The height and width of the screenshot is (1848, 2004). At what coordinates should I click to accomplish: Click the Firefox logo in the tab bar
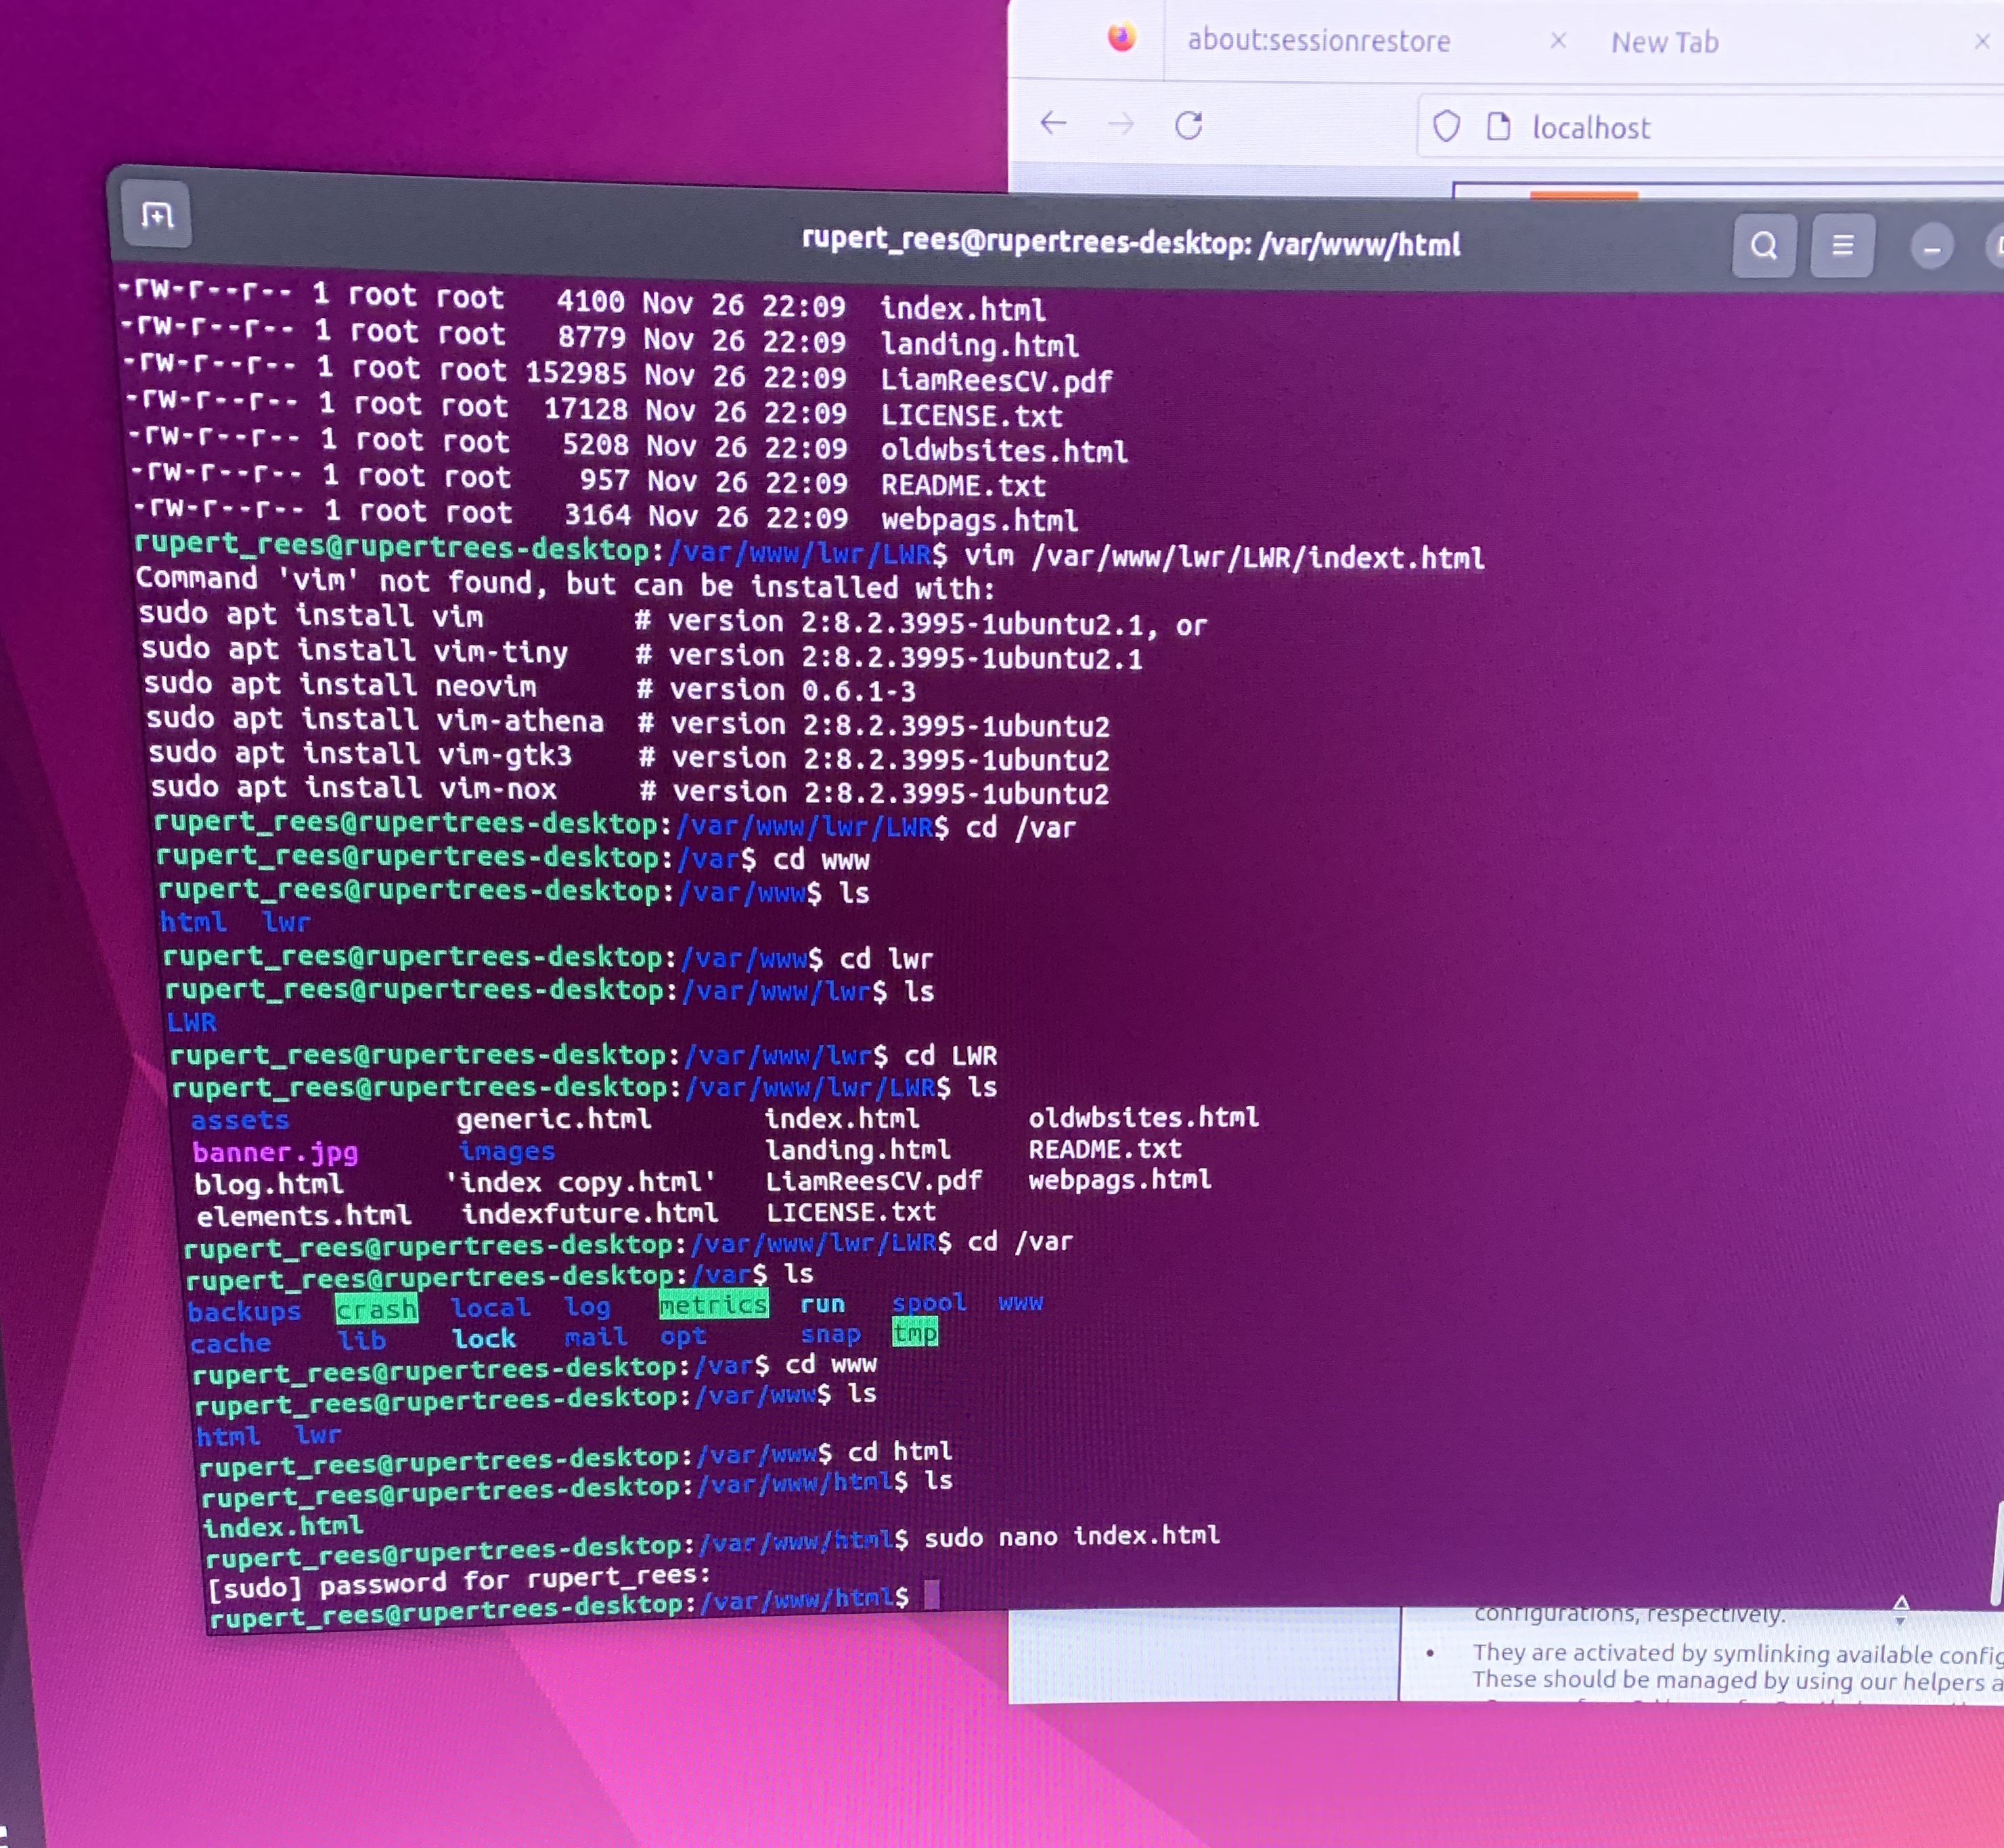1122,38
